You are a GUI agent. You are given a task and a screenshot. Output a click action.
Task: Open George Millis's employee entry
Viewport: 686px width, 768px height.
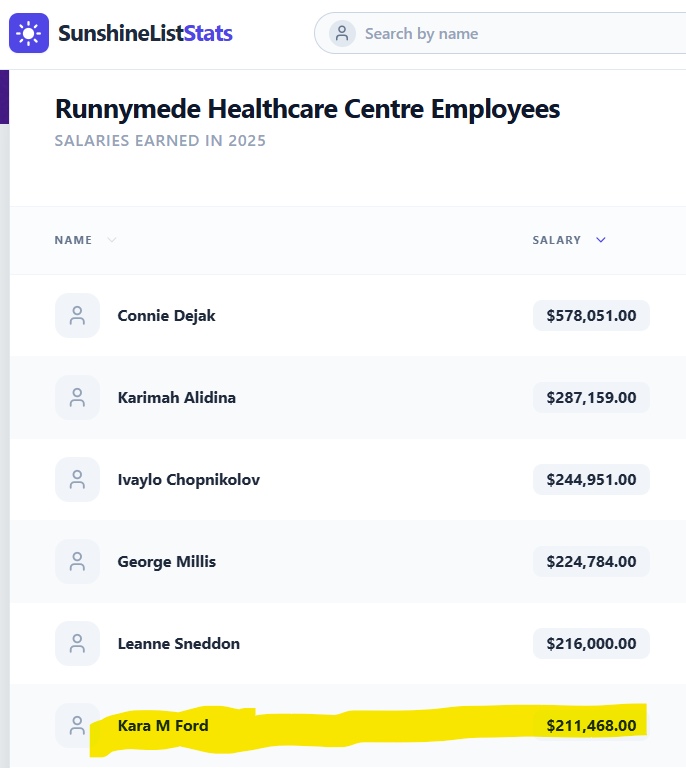pos(166,562)
